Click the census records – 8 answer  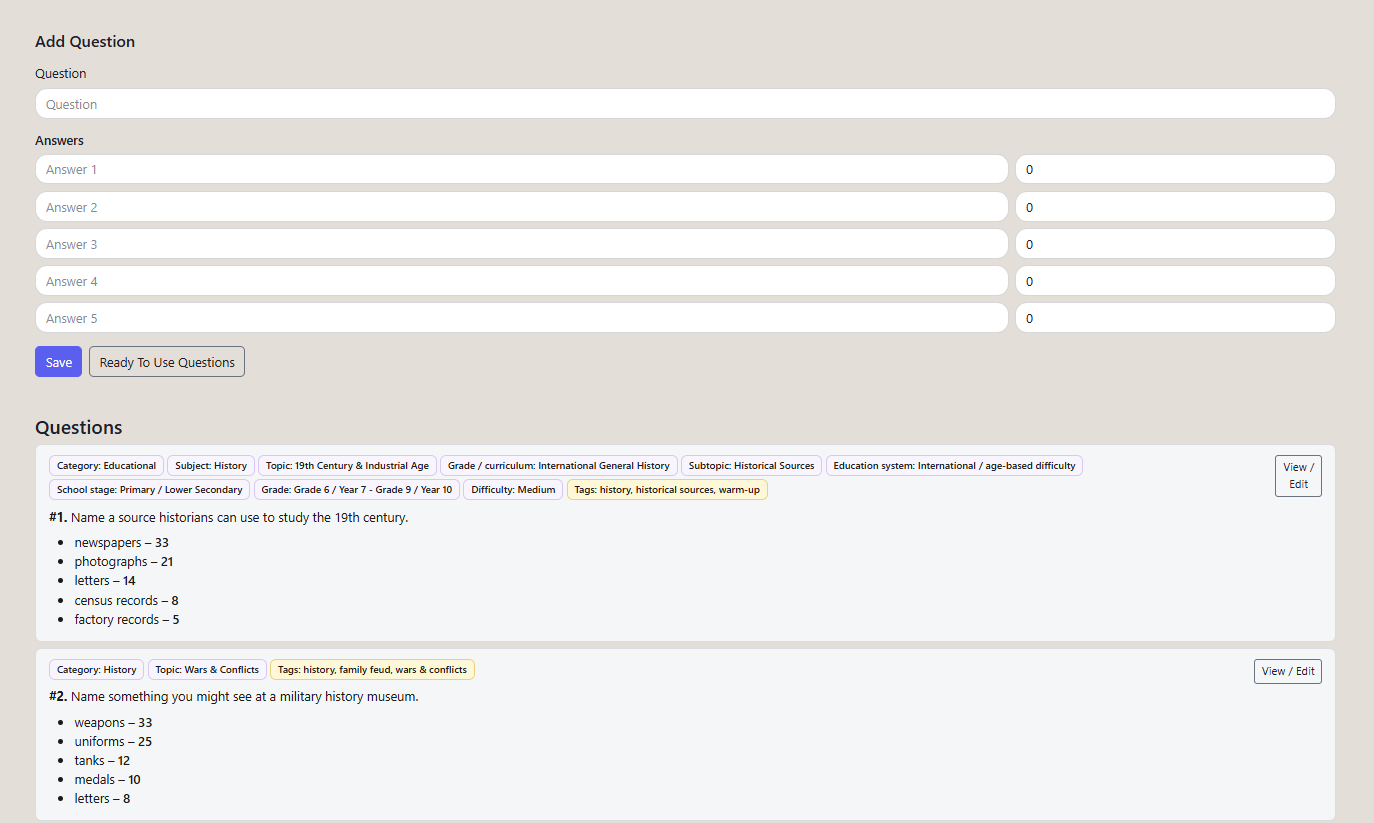coord(126,601)
